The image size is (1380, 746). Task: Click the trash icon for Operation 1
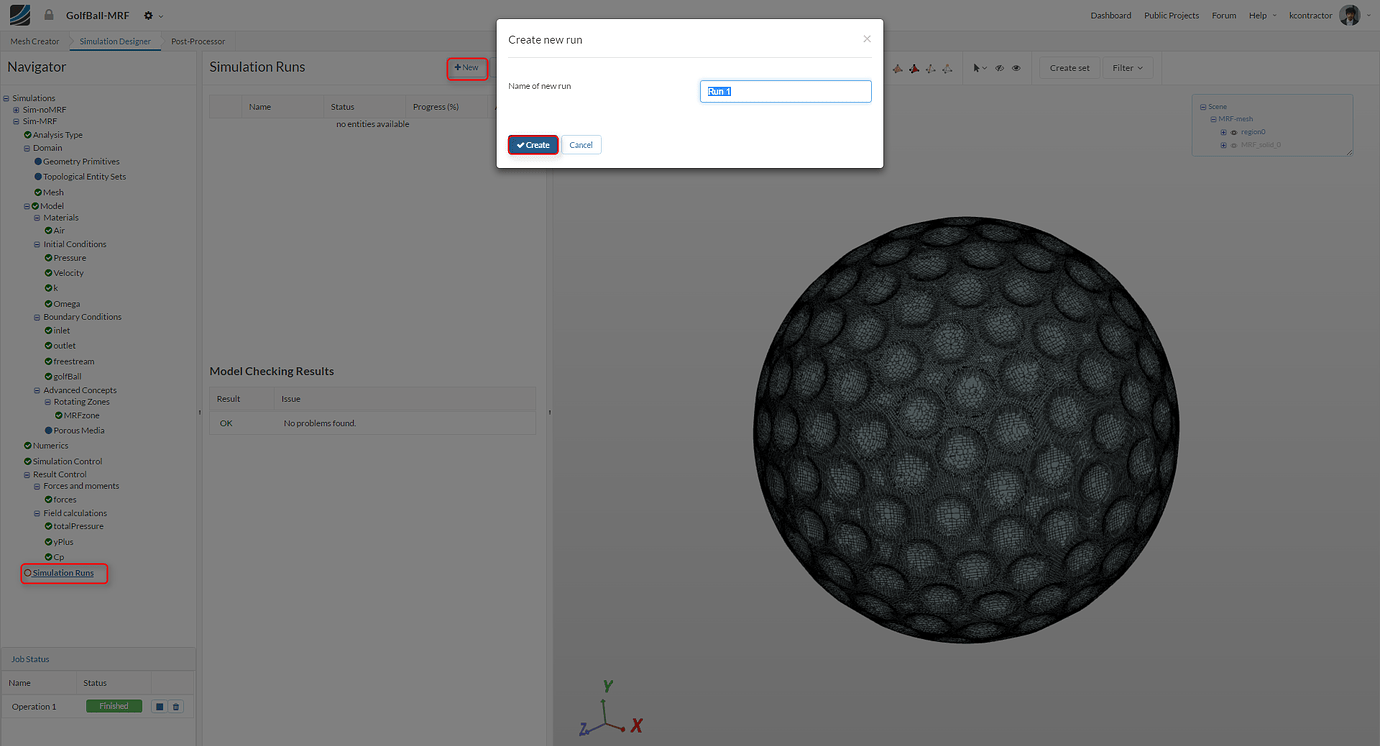click(x=176, y=706)
